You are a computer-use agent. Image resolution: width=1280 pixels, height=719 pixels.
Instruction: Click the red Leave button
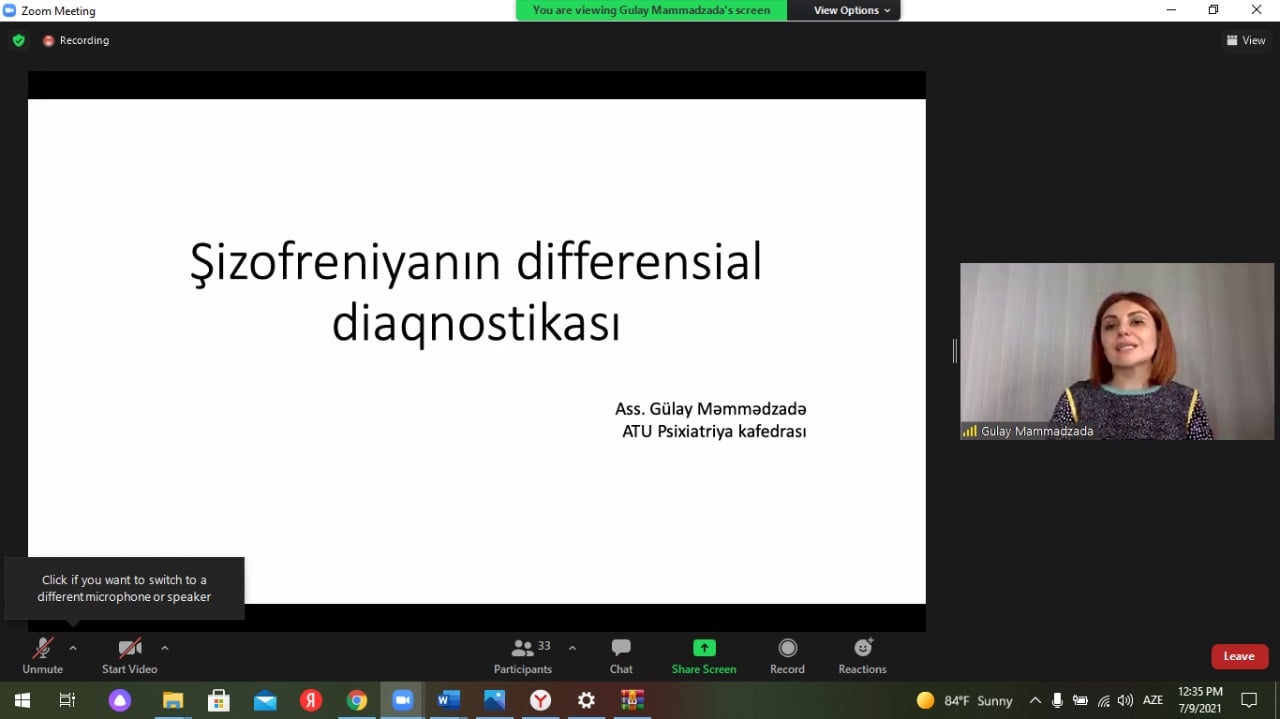pos(1239,656)
